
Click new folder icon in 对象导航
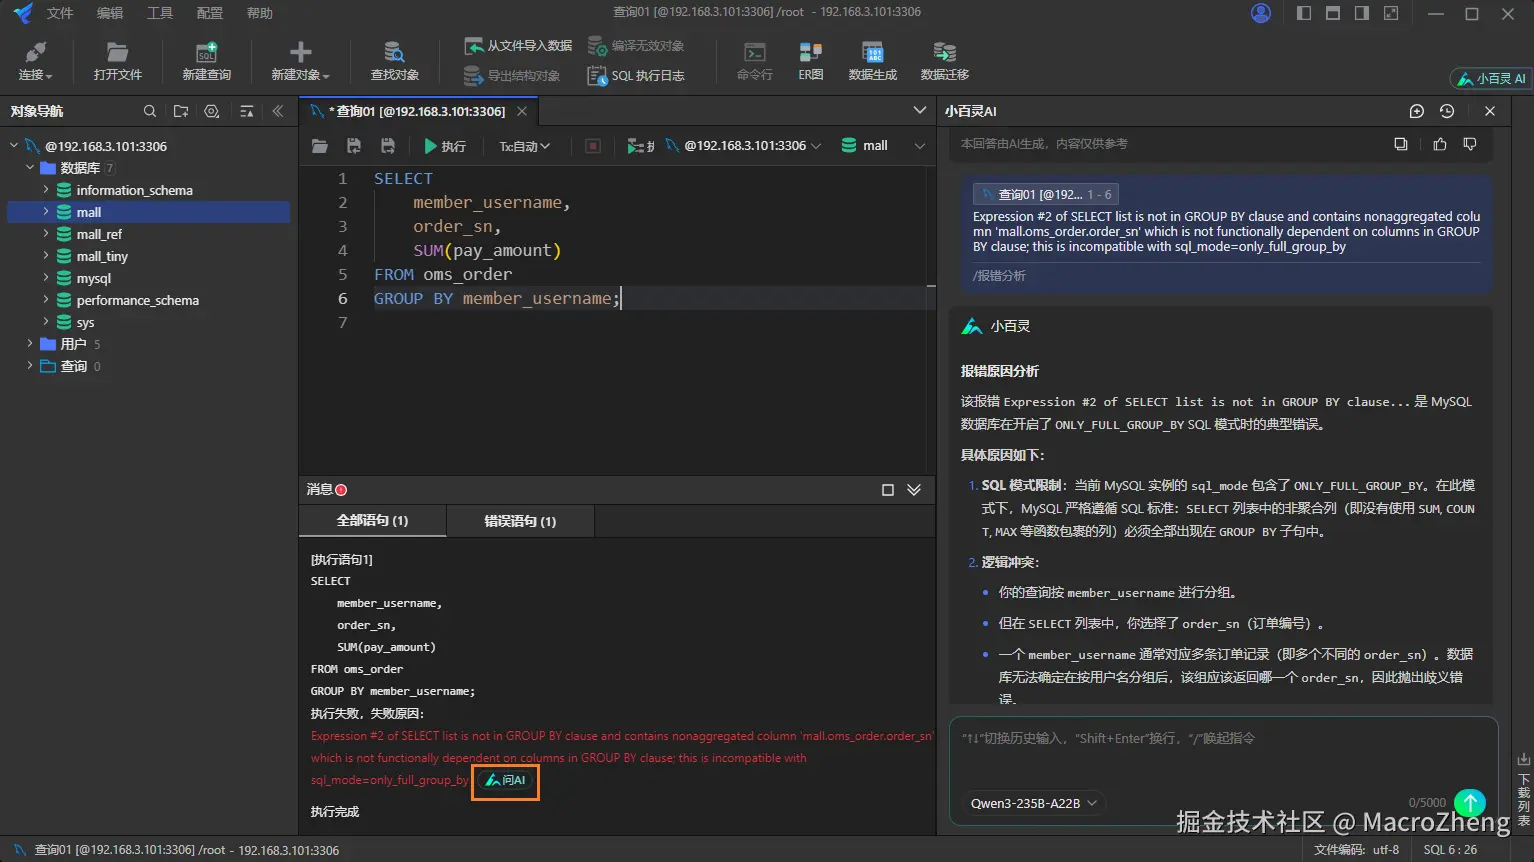[181, 111]
